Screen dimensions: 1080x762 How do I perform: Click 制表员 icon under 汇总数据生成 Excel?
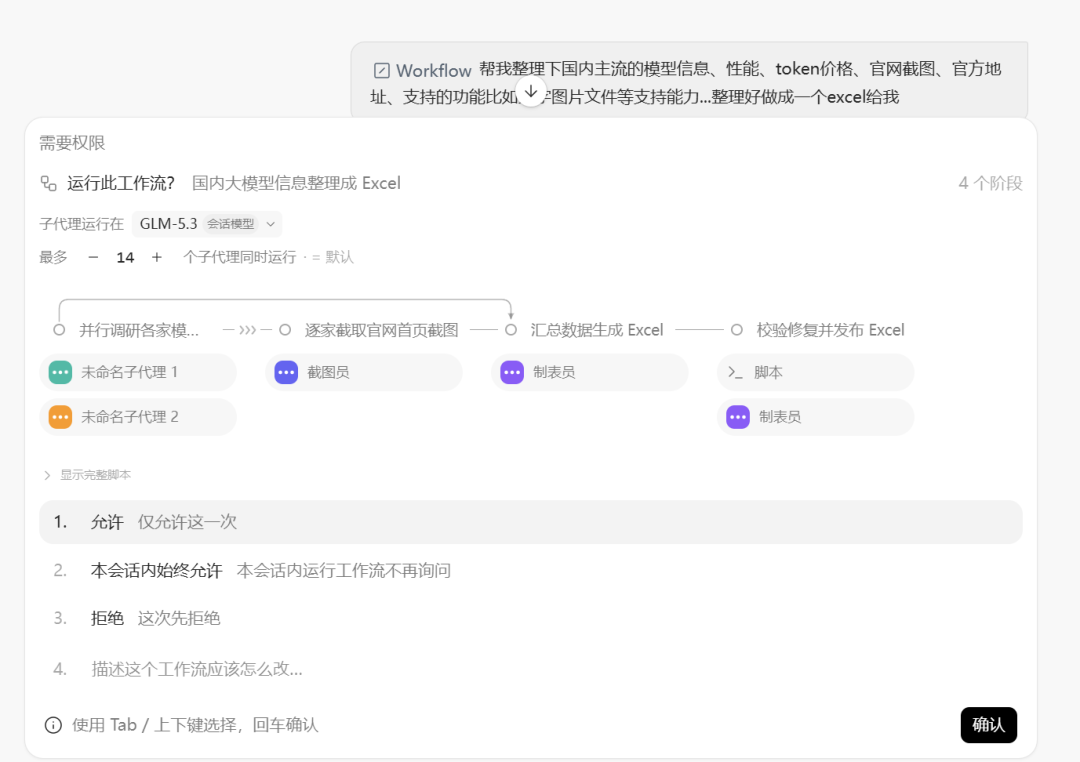(512, 372)
